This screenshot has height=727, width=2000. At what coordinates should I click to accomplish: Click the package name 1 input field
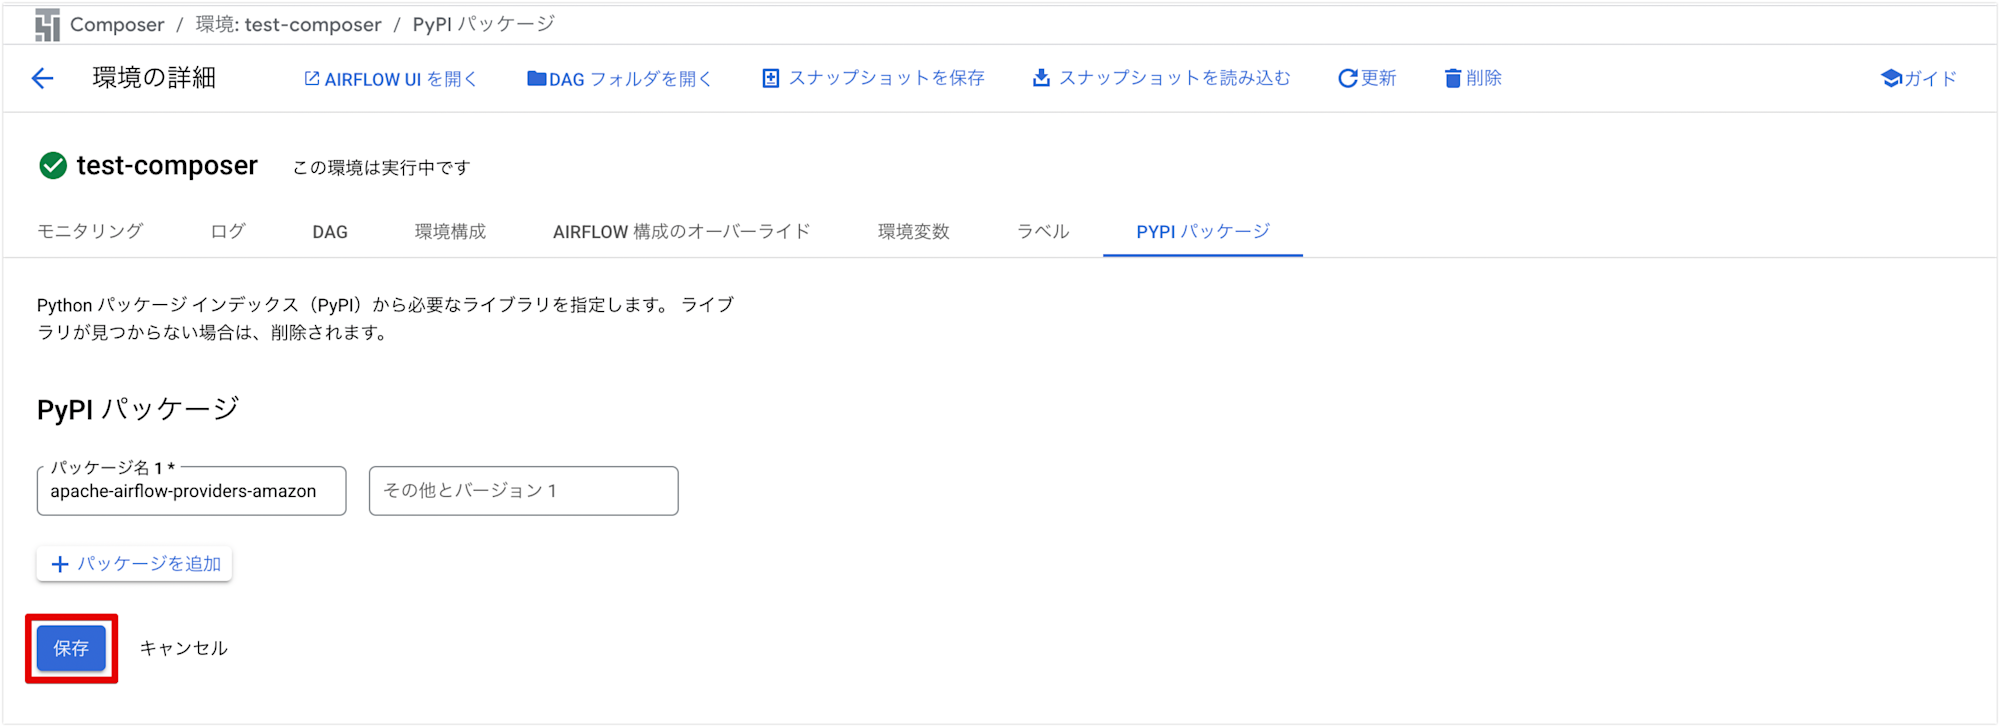tap(191, 491)
